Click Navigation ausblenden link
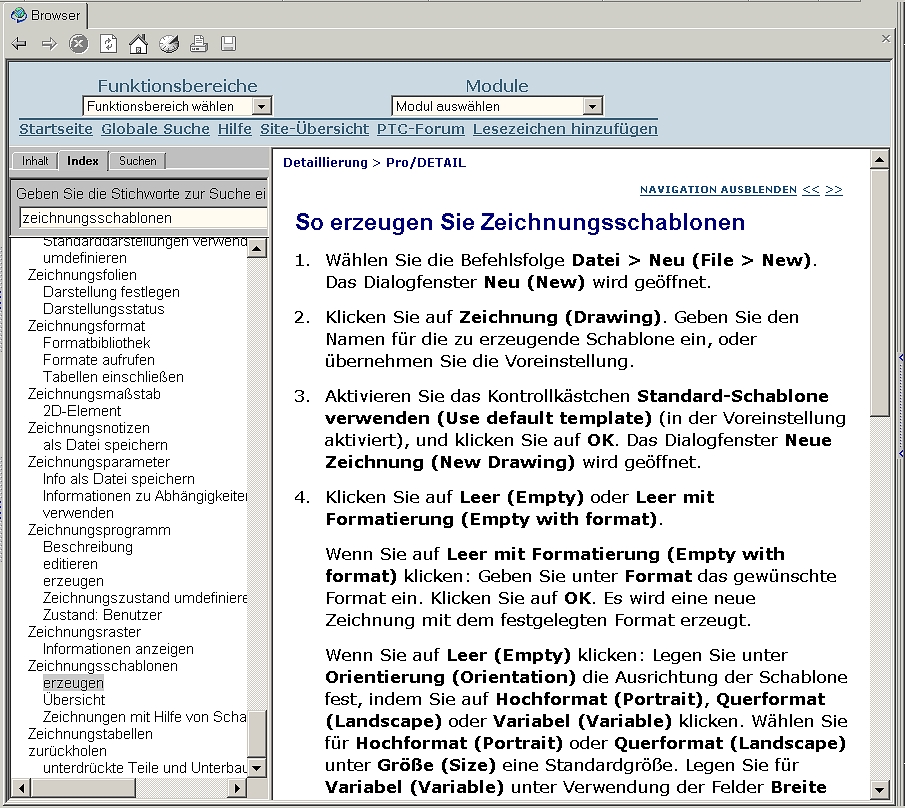 point(718,190)
